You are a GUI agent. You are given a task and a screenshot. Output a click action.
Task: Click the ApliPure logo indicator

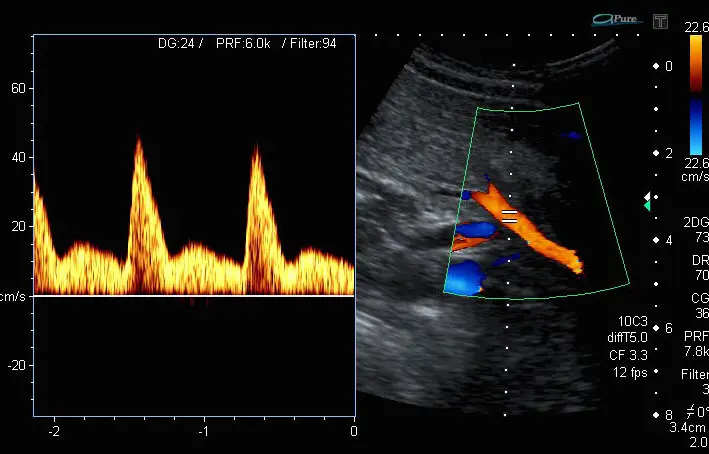coord(617,19)
